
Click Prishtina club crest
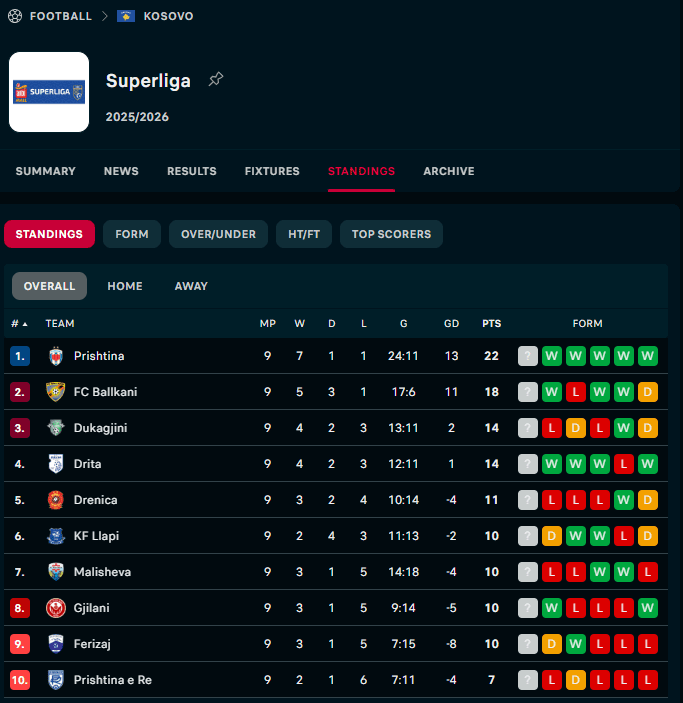coord(55,356)
